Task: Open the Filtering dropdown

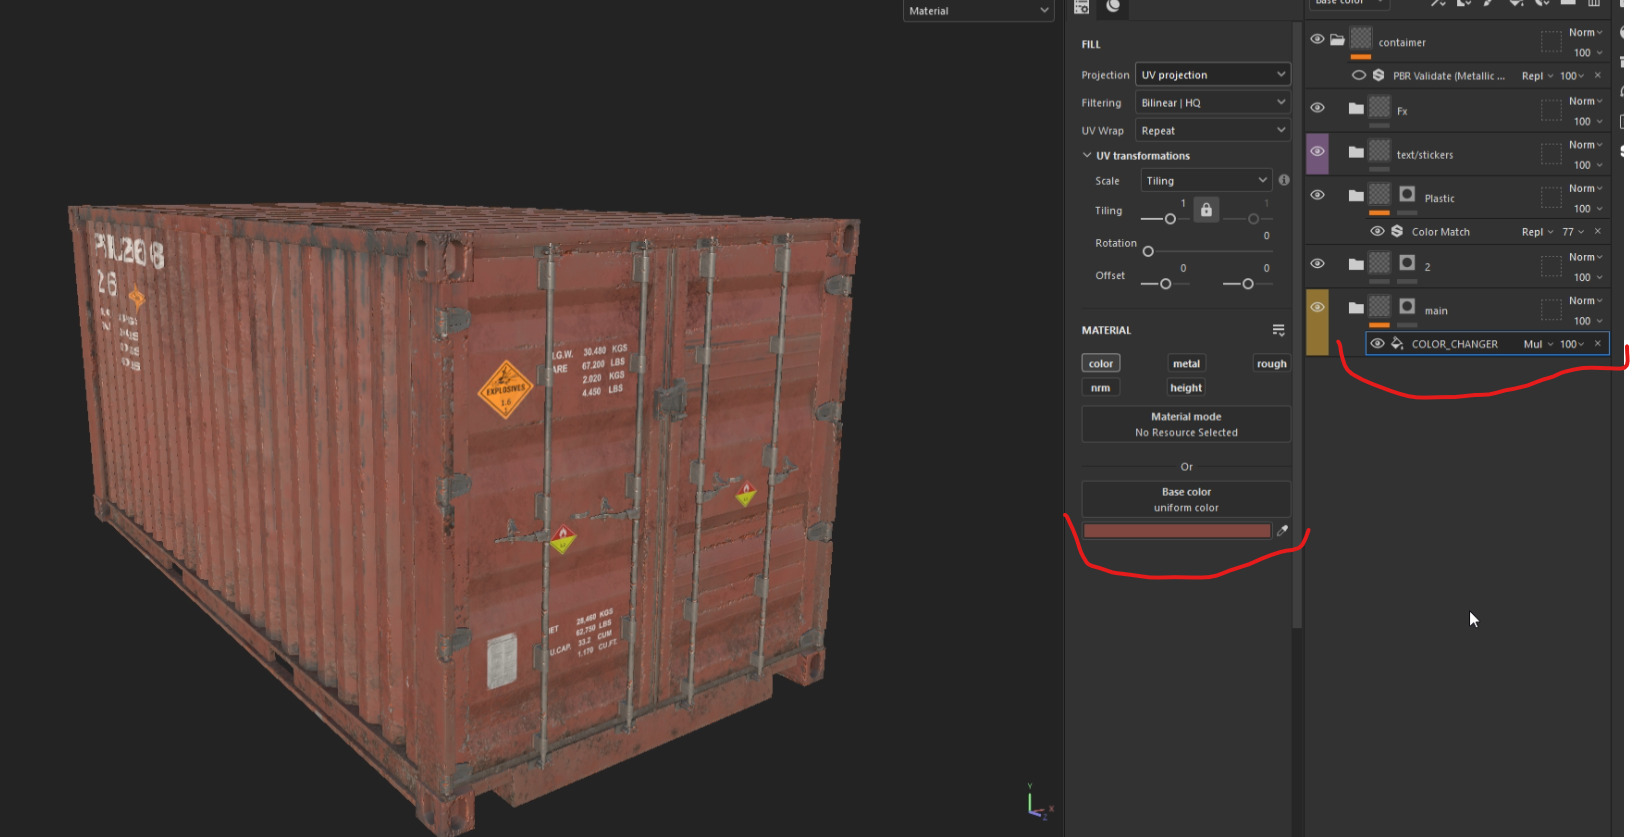Action: point(1213,103)
